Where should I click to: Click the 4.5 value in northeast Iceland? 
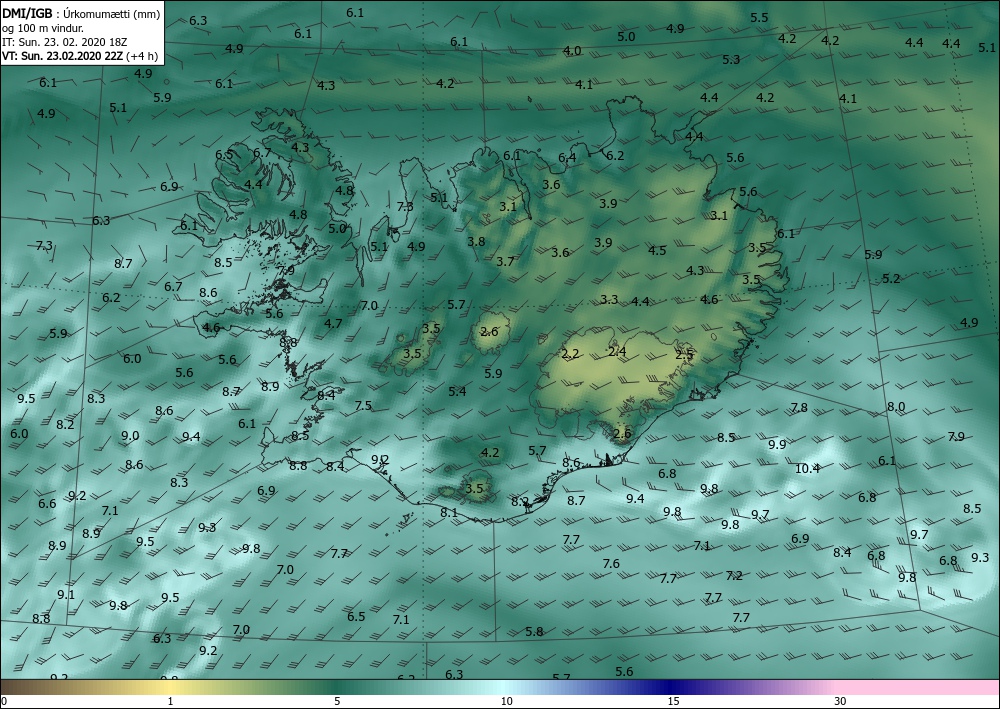pos(657,251)
